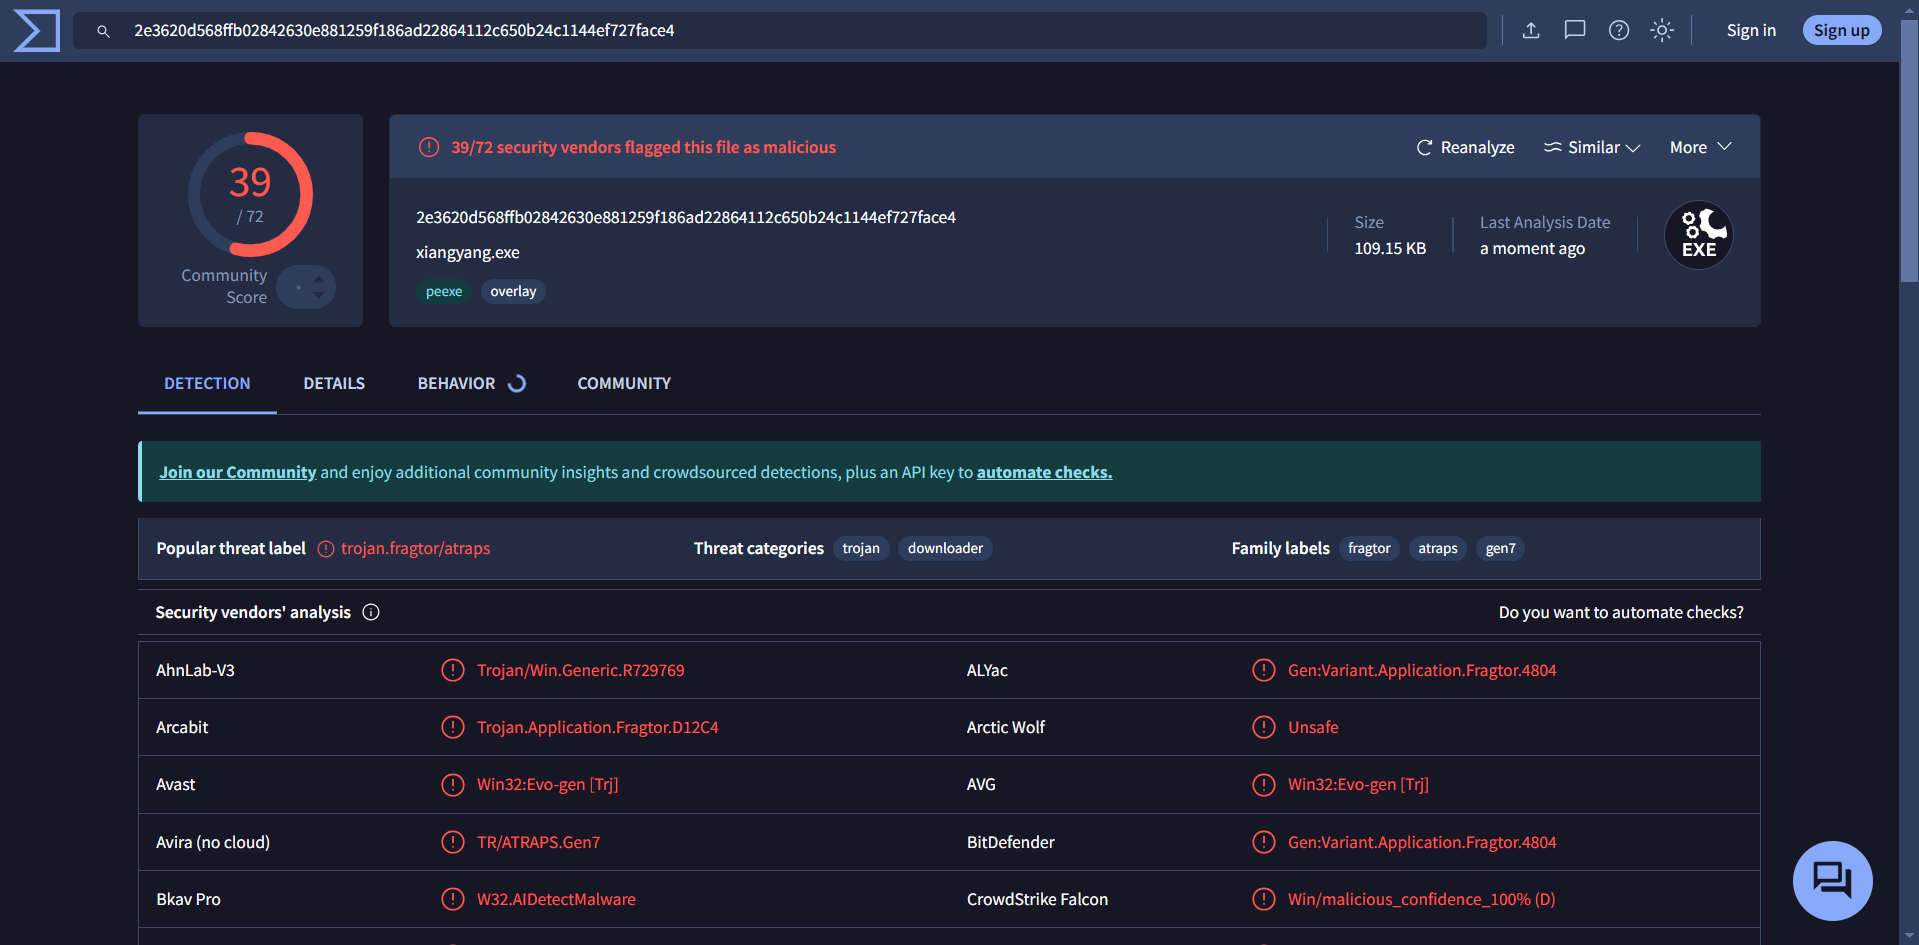Click Avast's 'Win32:Evo-gen [Trj]' result

point(548,785)
